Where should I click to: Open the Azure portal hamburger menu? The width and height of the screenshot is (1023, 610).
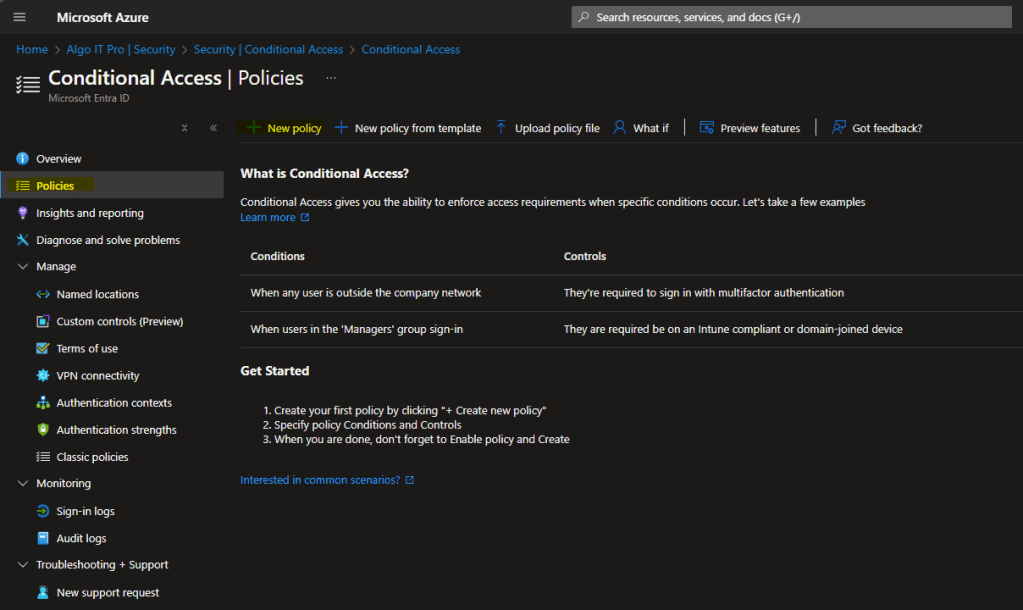pyautogui.click(x=20, y=18)
